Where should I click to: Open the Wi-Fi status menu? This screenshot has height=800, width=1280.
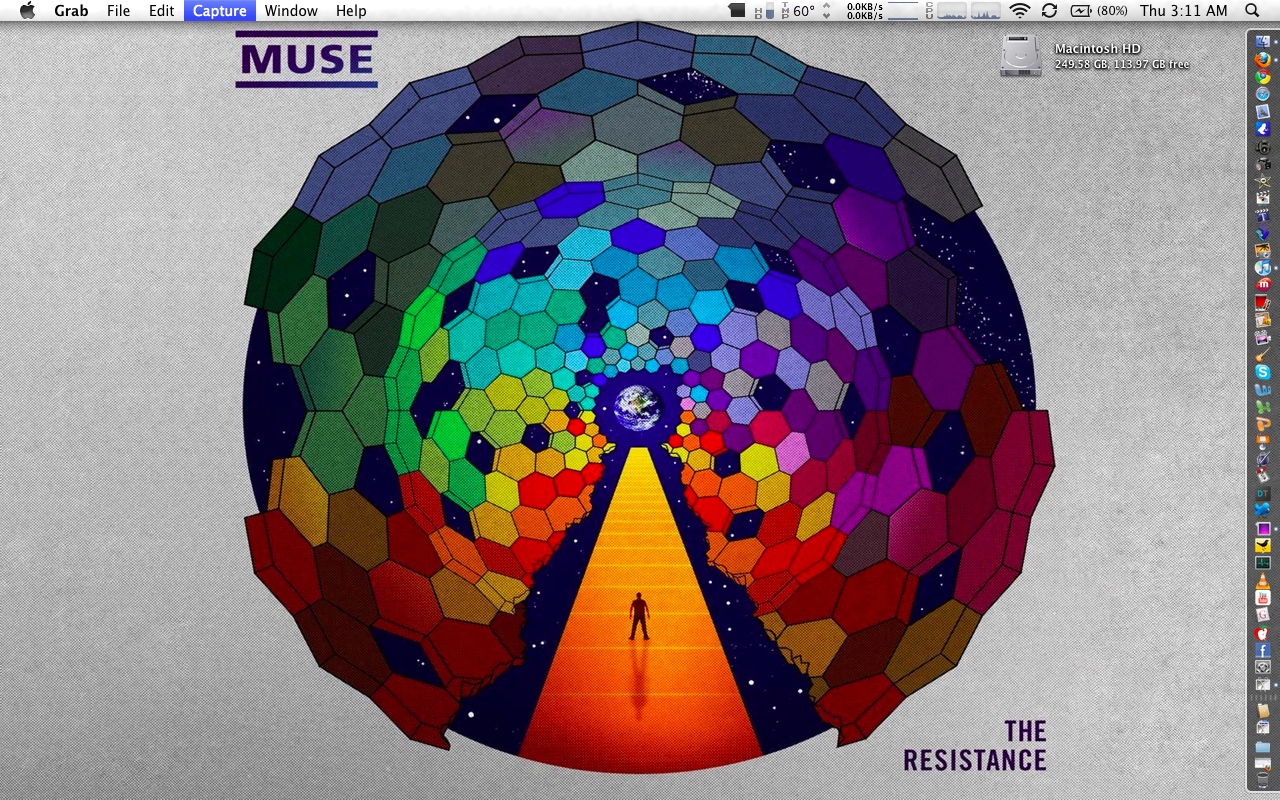[1020, 10]
